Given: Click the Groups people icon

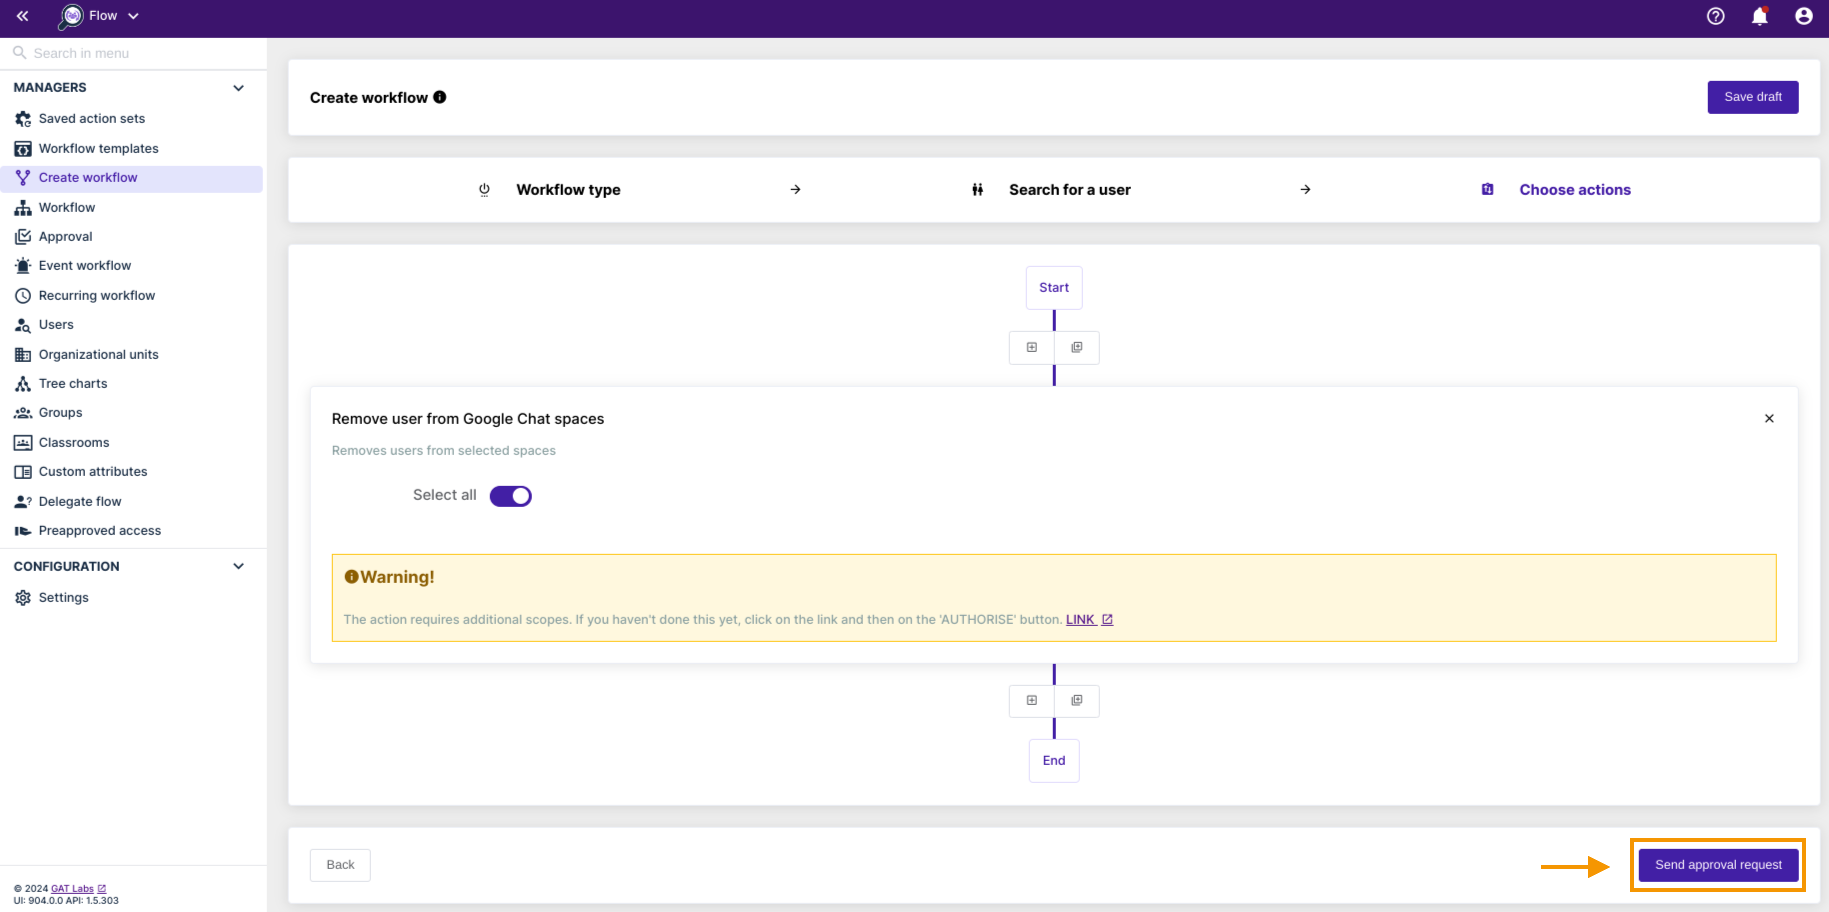Looking at the screenshot, I should click(23, 413).
